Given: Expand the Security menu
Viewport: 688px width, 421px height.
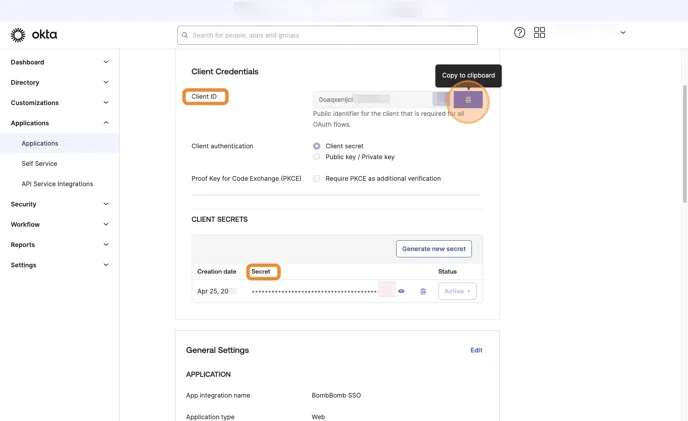Looking at the screenshot, I should point(106,204).
